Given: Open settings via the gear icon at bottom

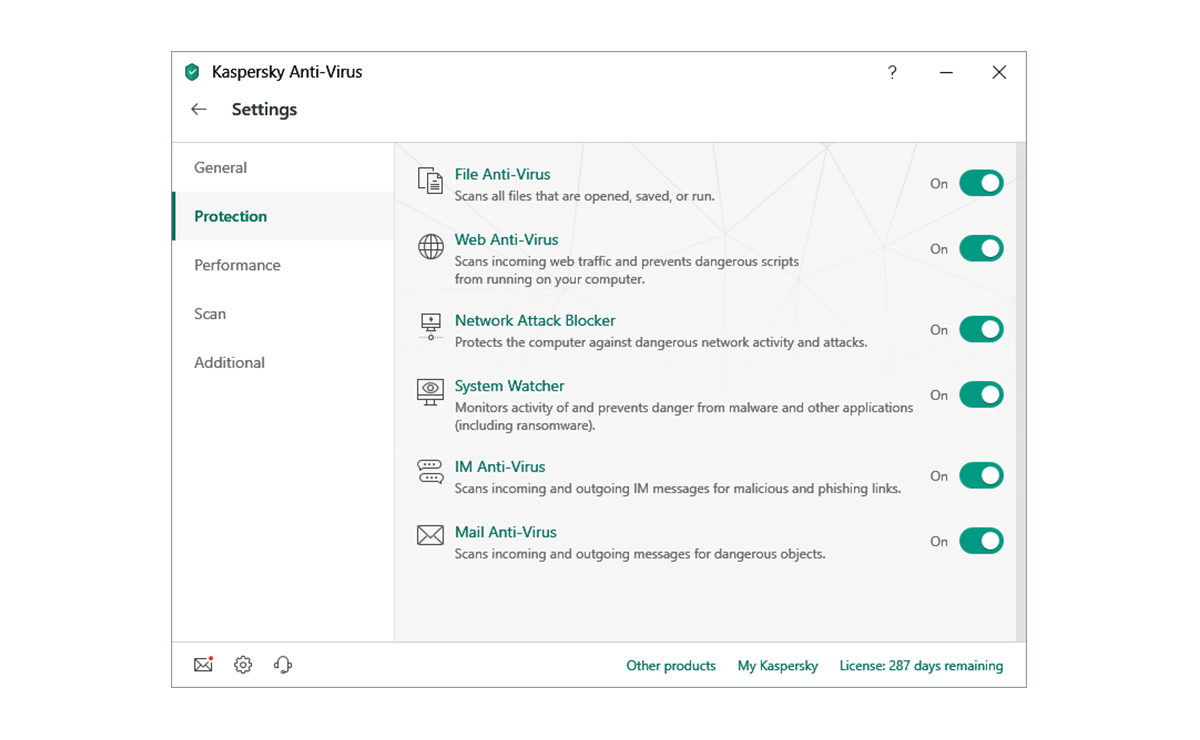Looking at the screenshot, I should coord(243,665).
